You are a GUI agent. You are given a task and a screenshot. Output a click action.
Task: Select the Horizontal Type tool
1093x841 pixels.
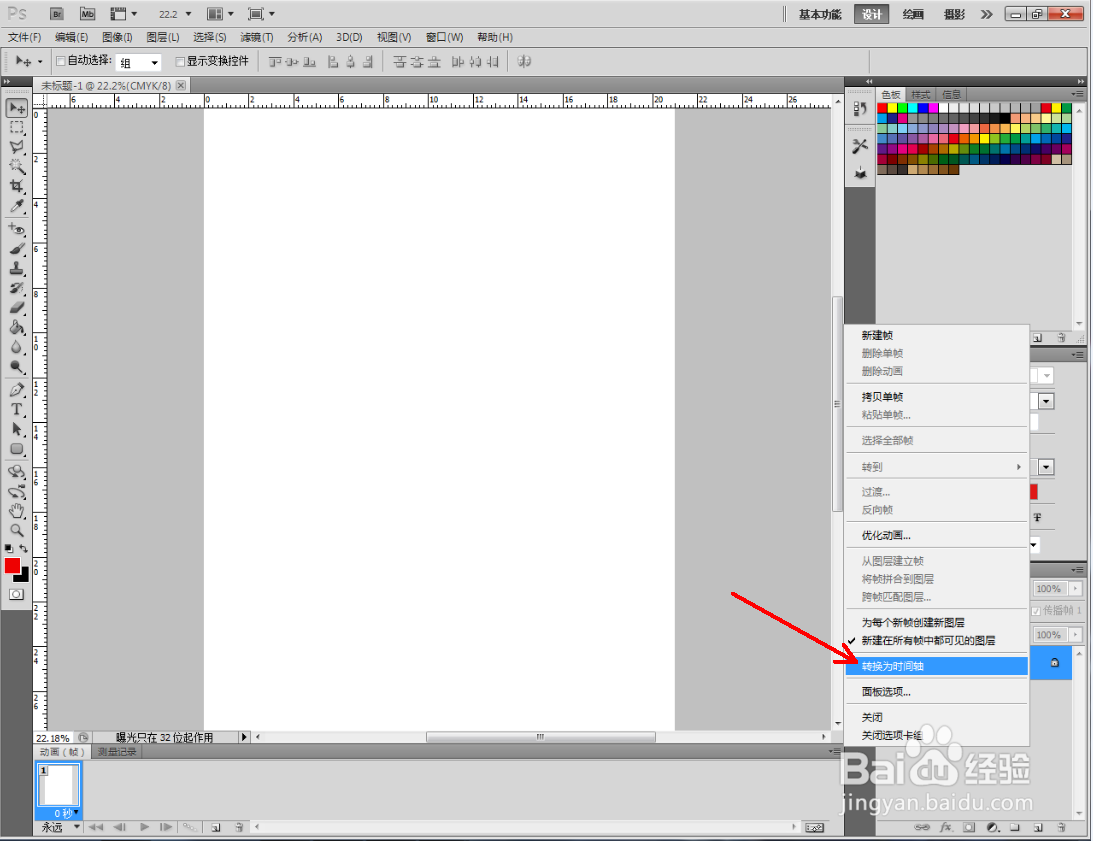[x=17, y=409]
